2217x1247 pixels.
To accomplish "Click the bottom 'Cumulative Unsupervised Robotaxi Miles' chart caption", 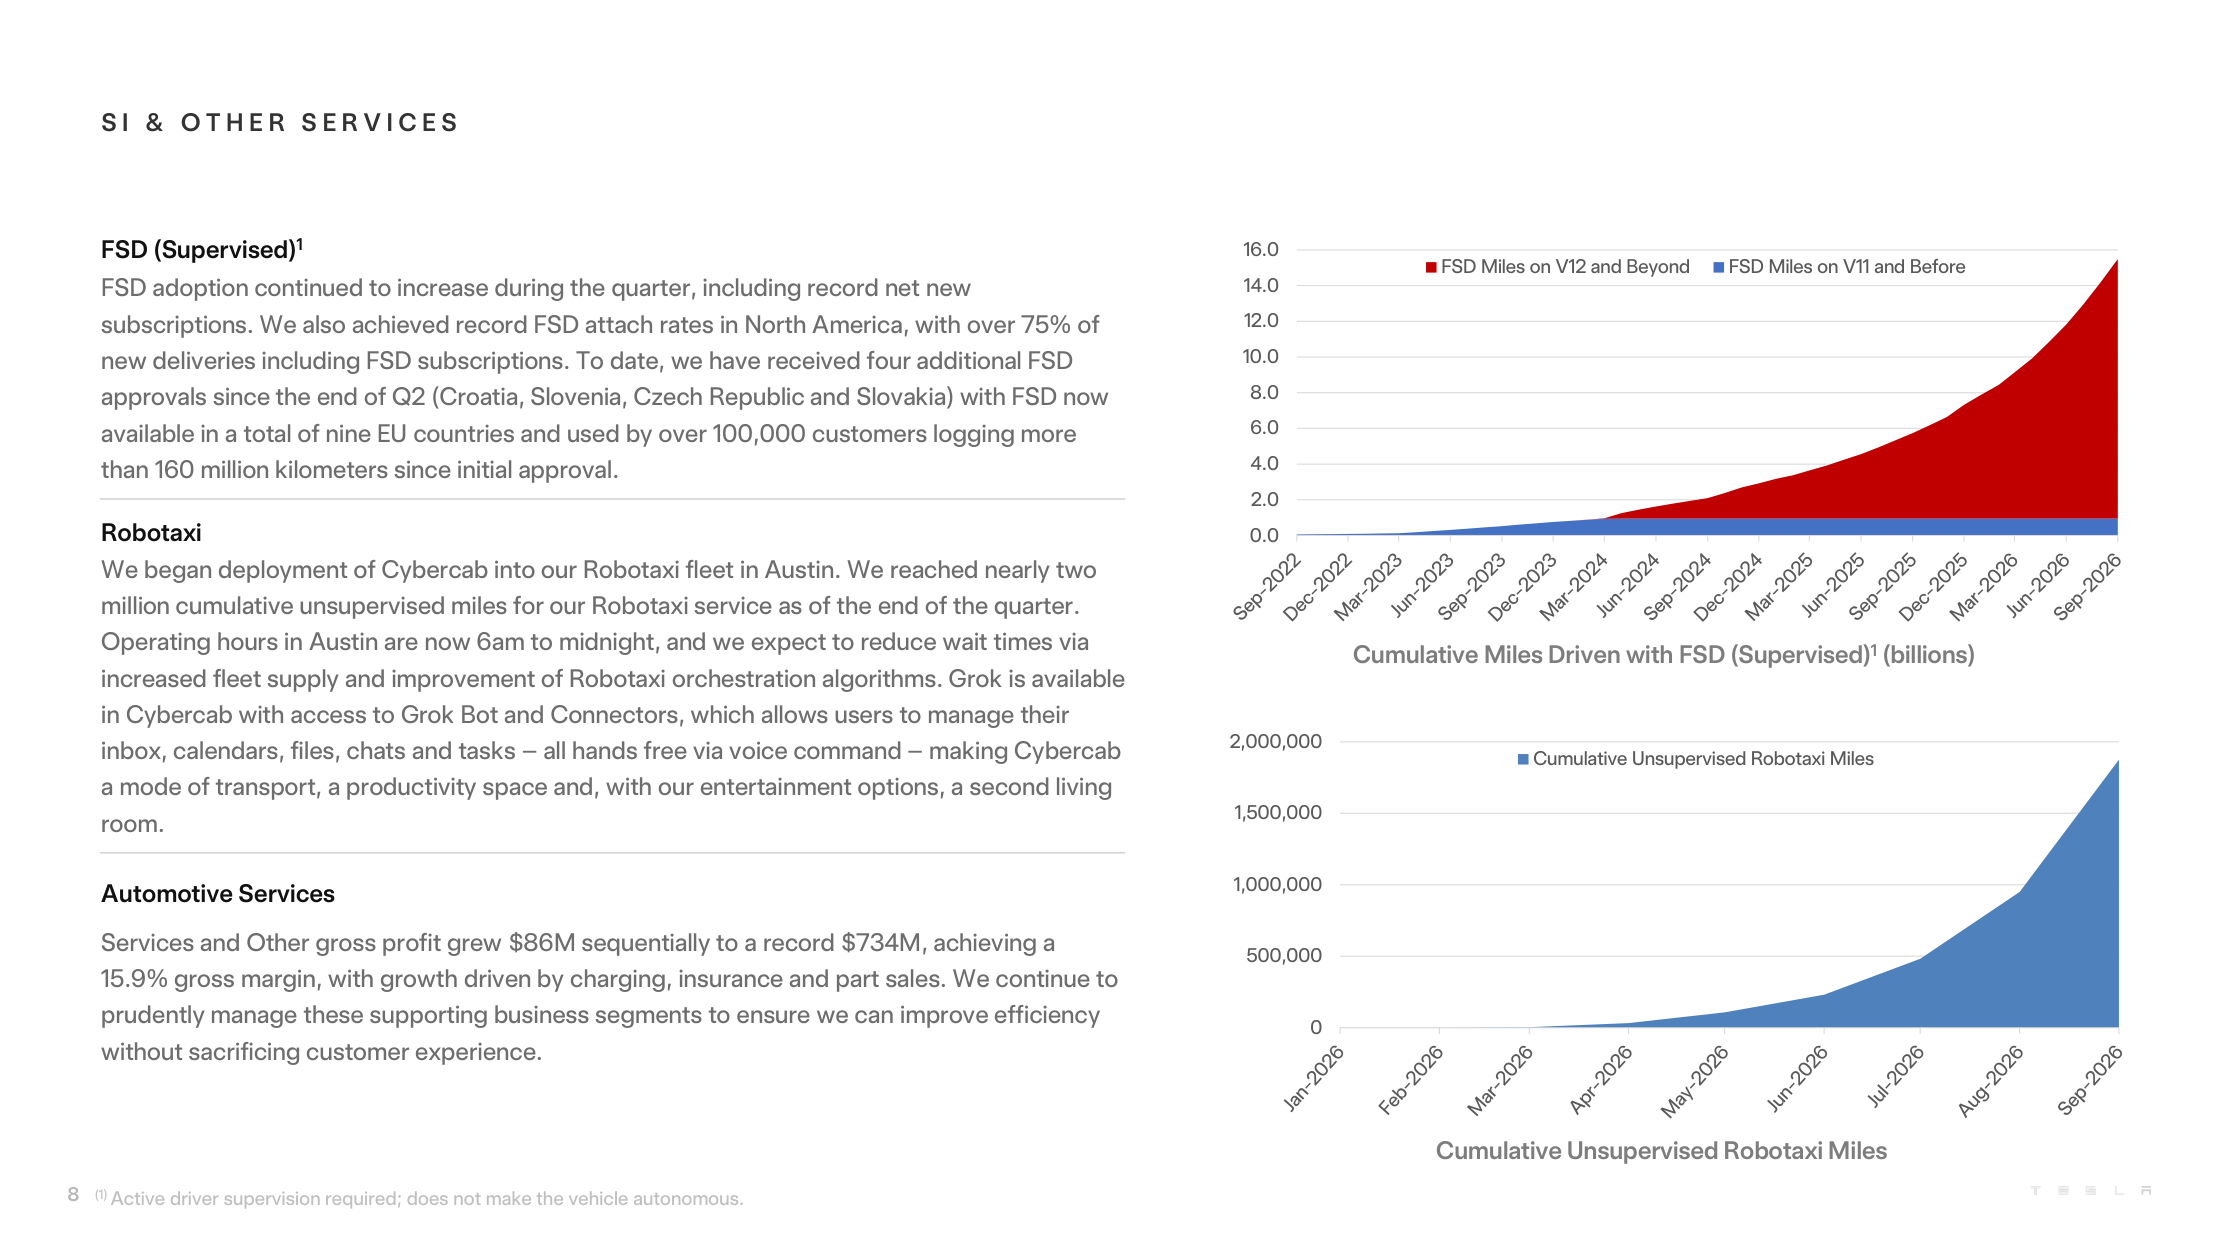I will point(1661,1151).
